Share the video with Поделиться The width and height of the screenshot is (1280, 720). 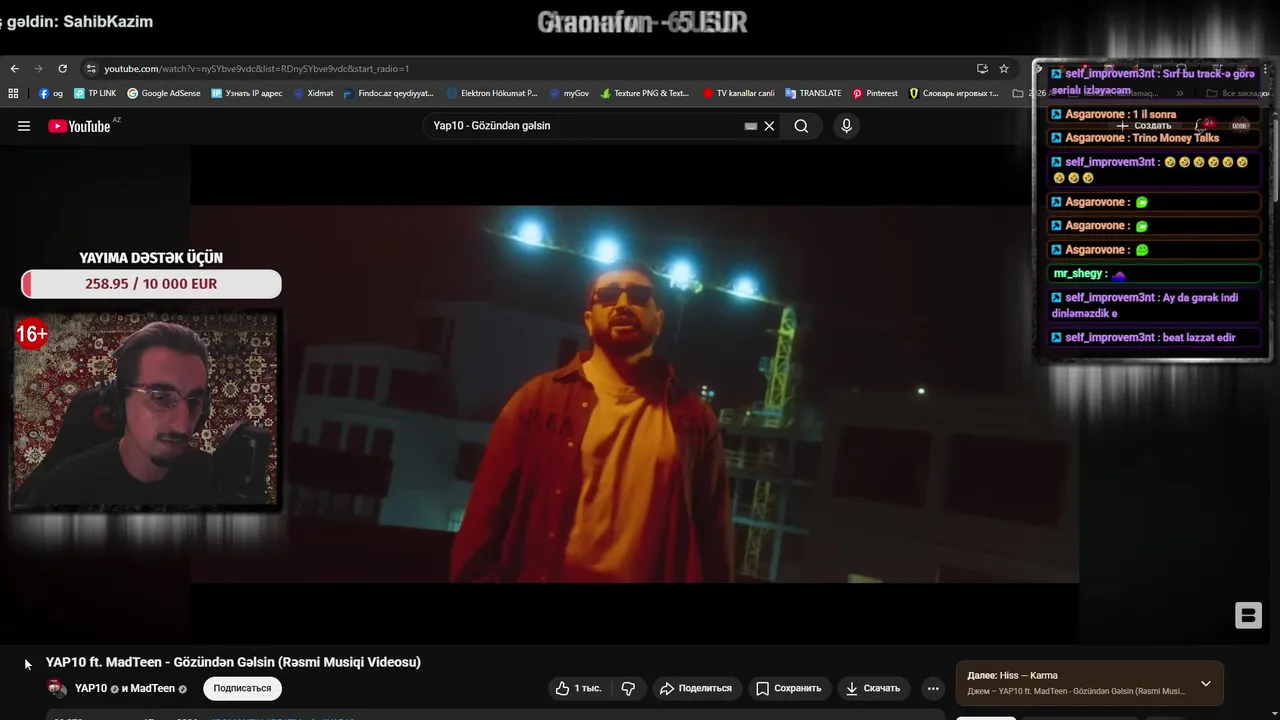[x=695, y=688]
